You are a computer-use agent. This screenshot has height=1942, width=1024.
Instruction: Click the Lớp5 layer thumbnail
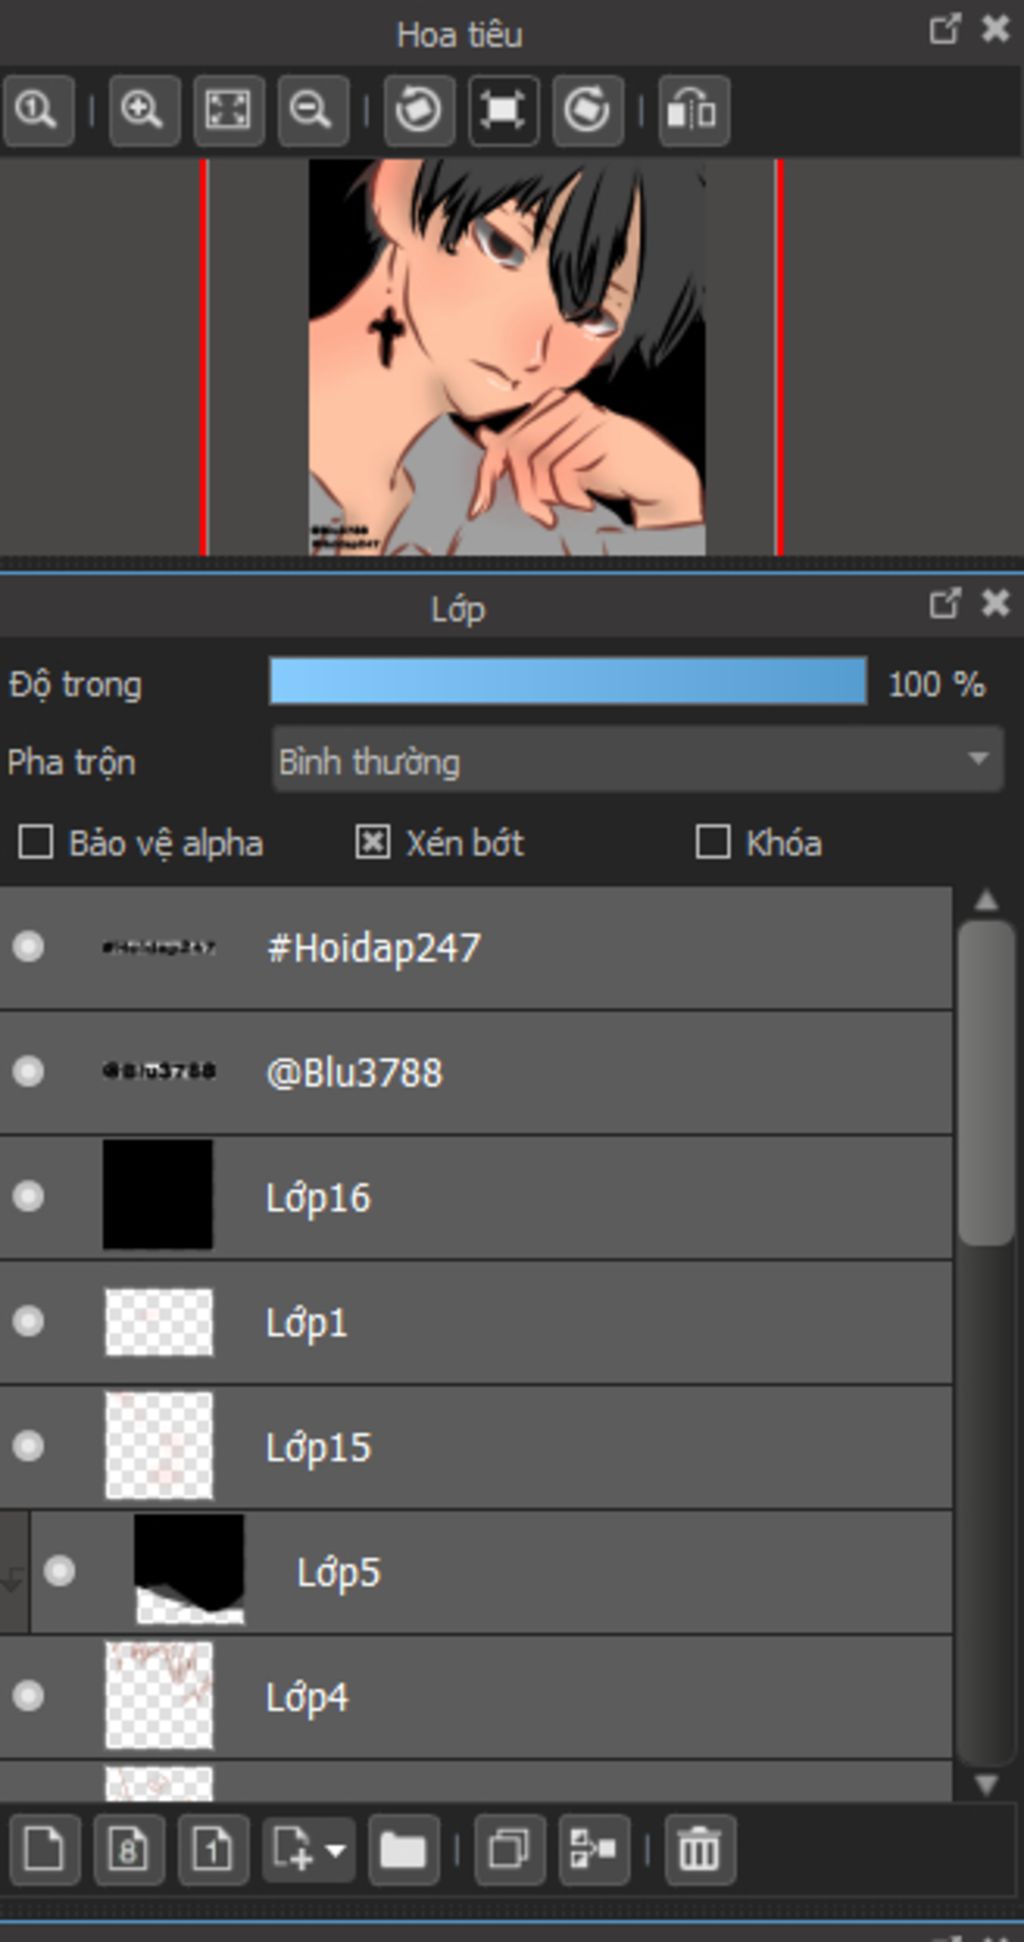coord(189,1570)
